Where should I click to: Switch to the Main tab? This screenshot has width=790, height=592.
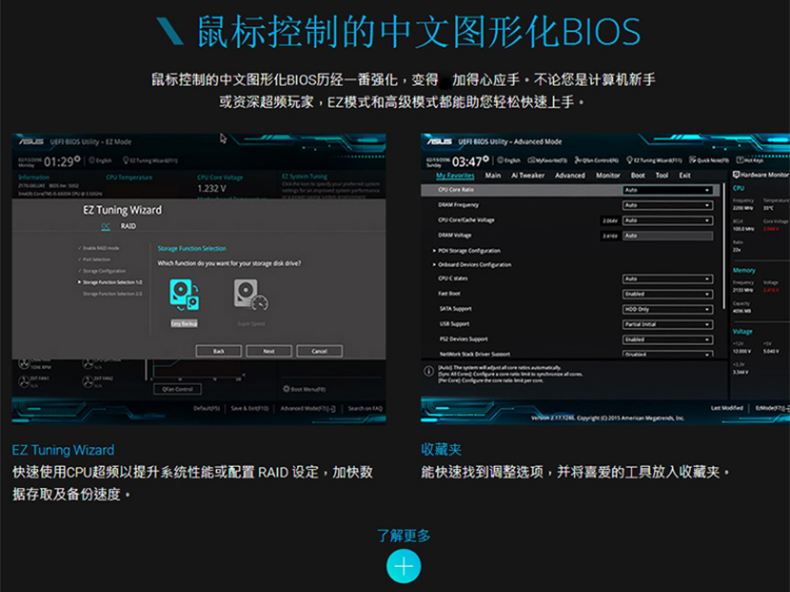pyautogui.click(x=493, y=175)
